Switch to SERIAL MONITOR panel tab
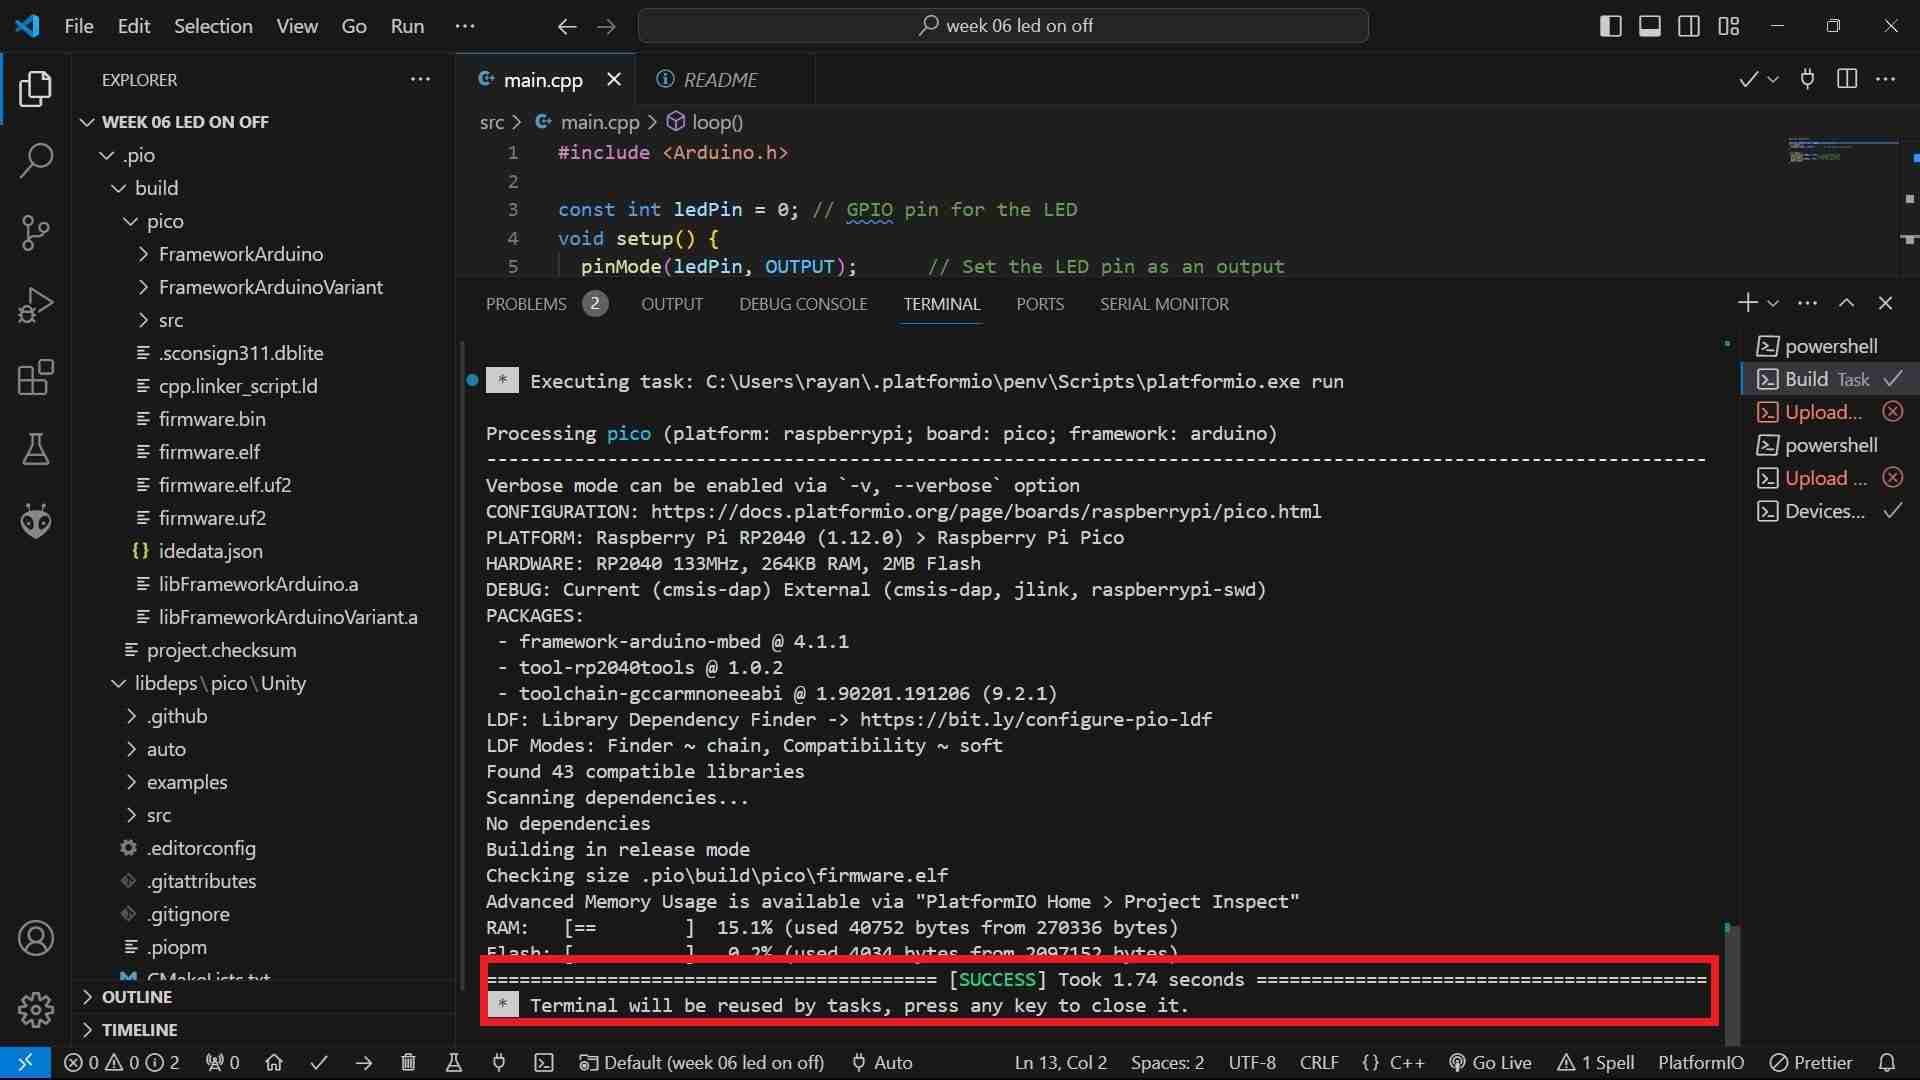 pos(1164,304)
